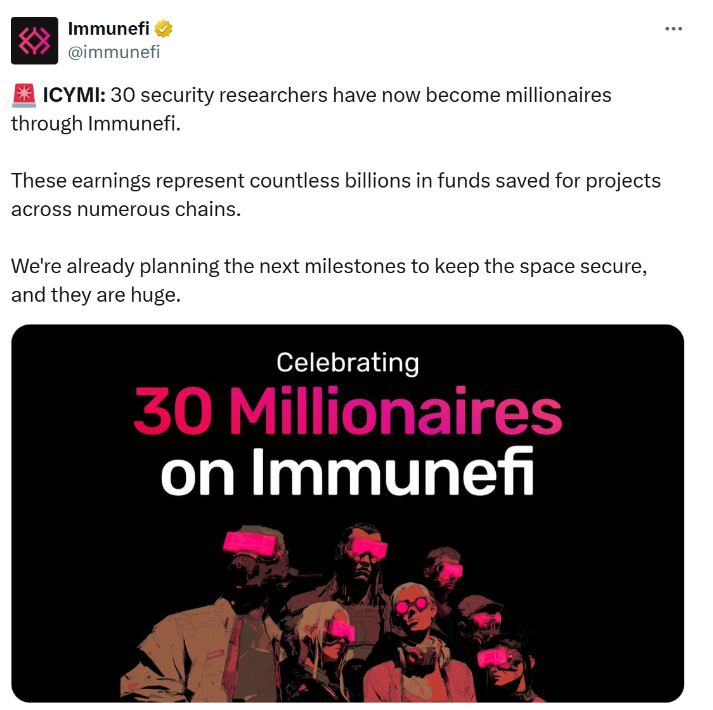
Task: Click the 'These earnings represent' paragraph
Action: [336, 195]
